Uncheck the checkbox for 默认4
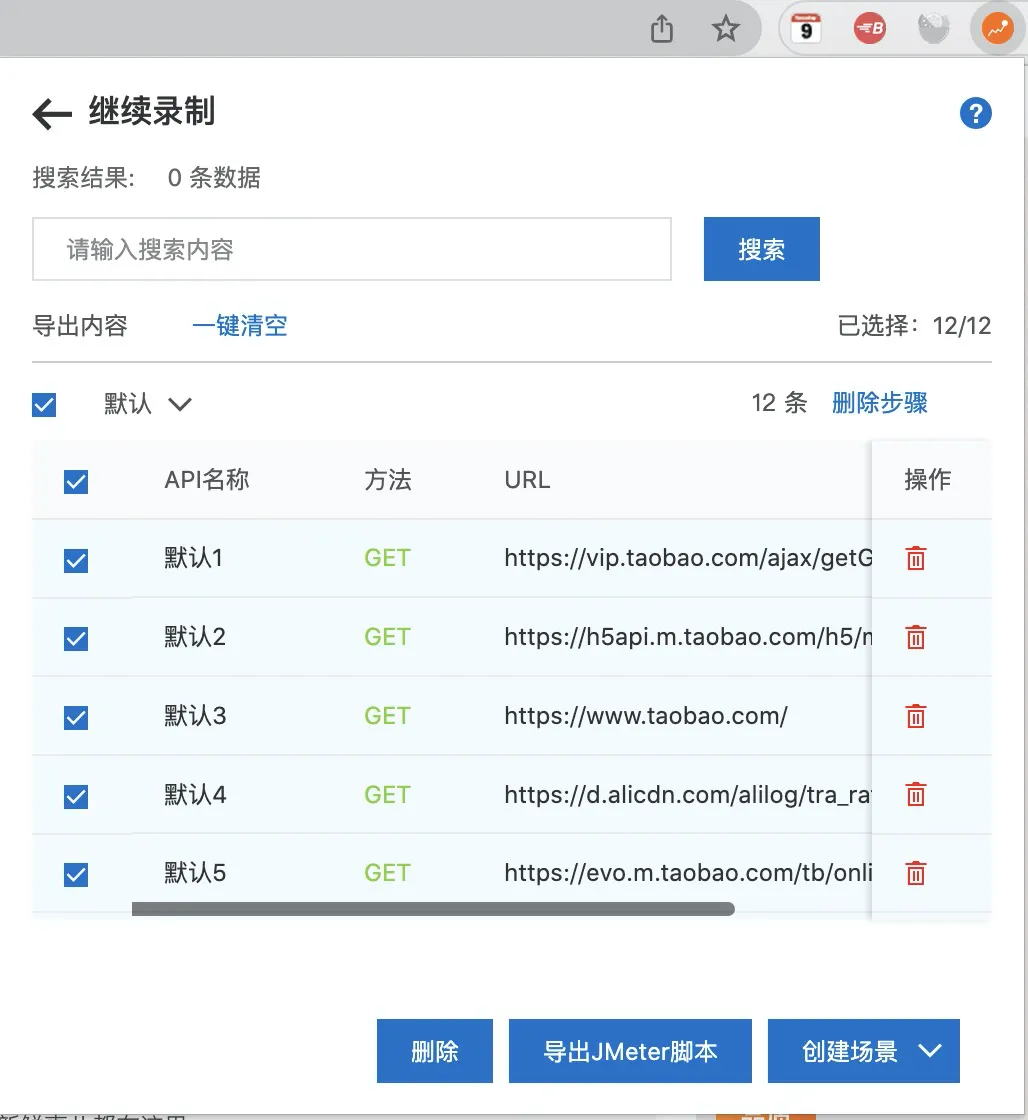The height and width of the screenshot is (1120, 1028). coord(76,796)
